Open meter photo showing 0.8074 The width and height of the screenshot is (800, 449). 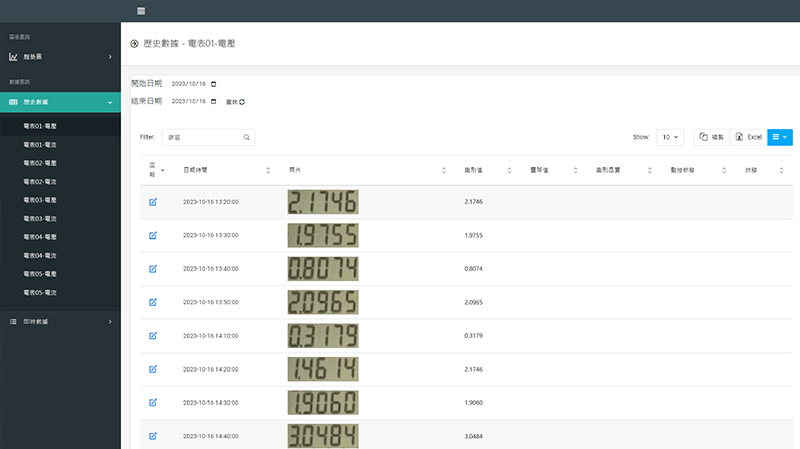323,269
